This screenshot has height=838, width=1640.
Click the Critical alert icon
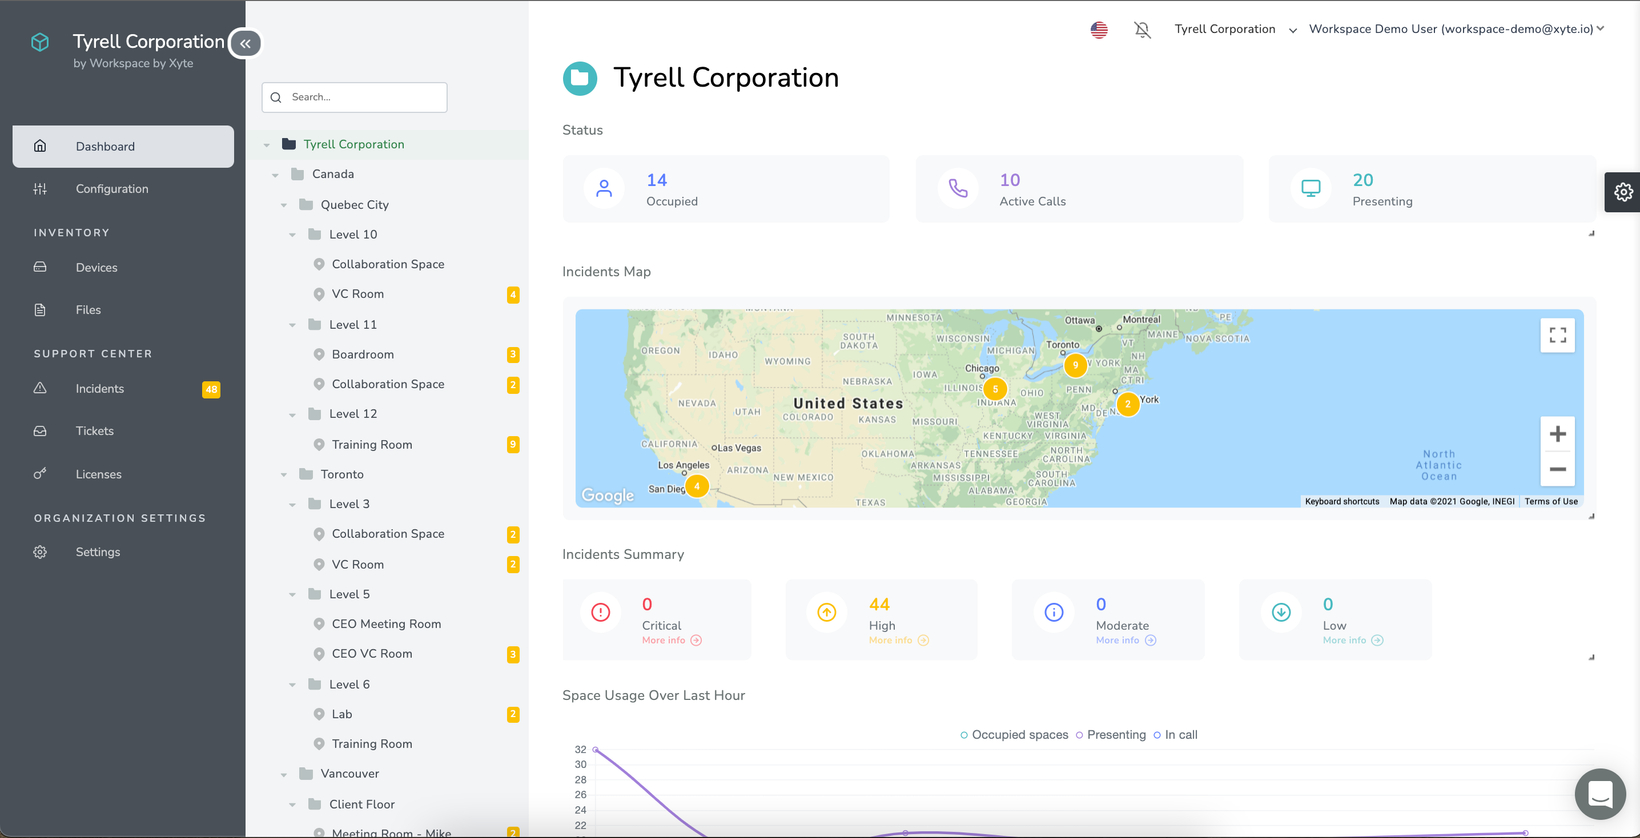(601, 612)
